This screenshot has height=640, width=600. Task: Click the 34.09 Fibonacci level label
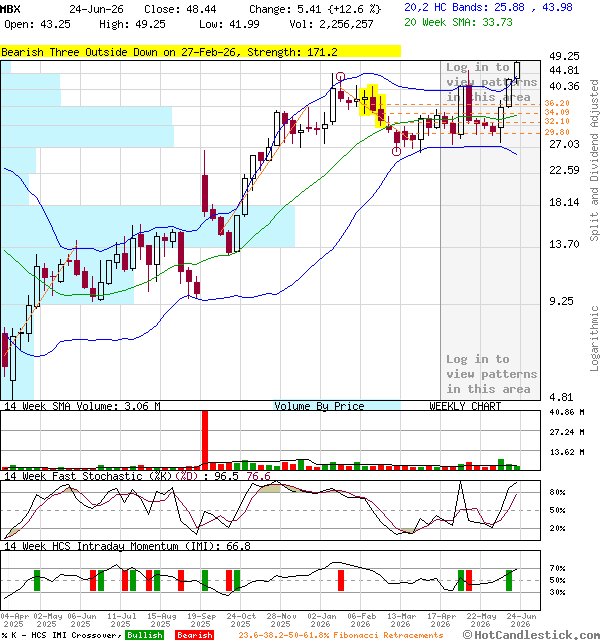(x=557, y=112)
